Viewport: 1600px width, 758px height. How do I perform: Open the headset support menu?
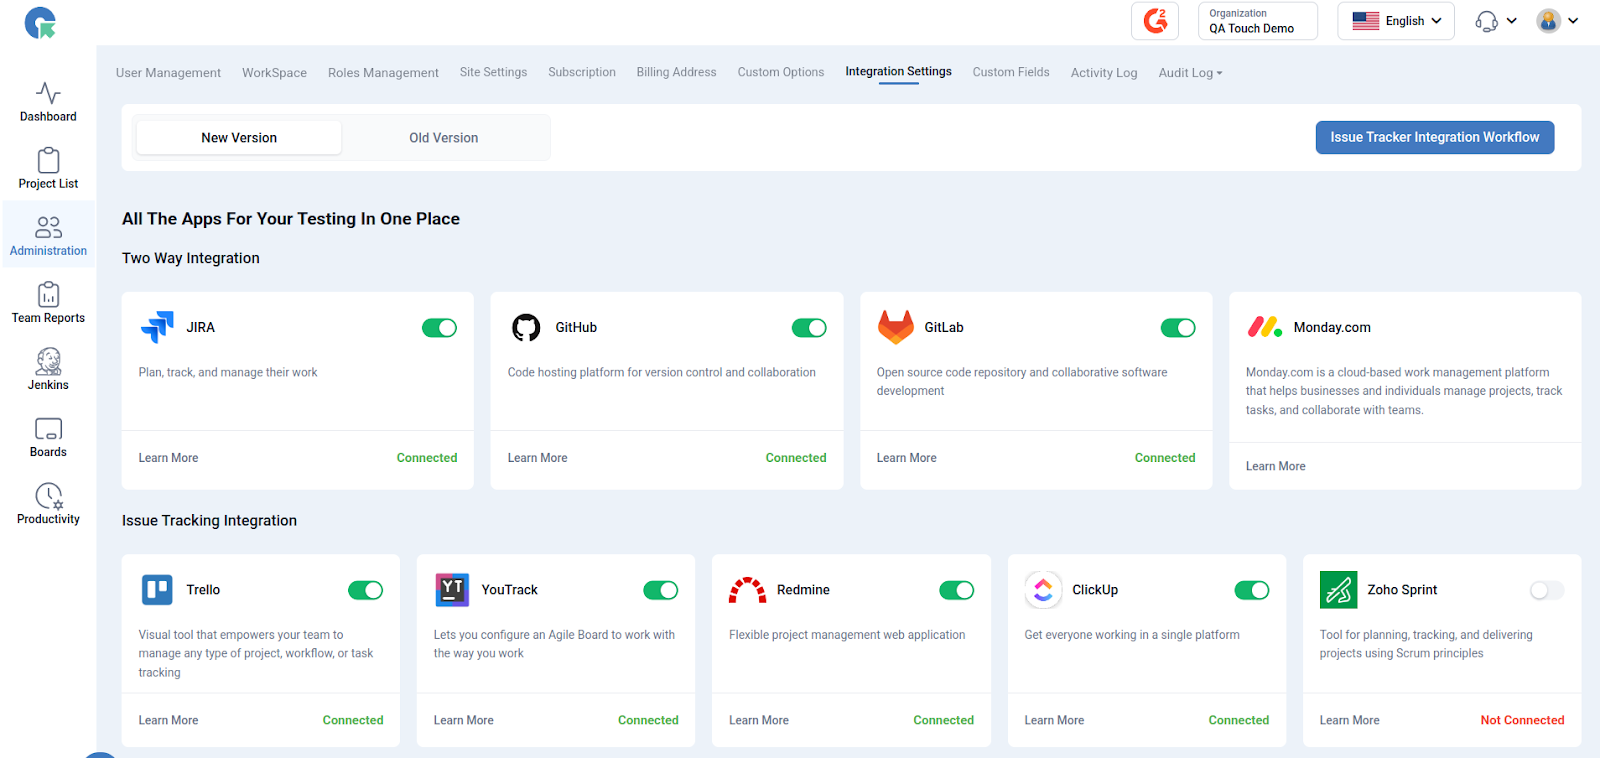tap(1496, 21)
